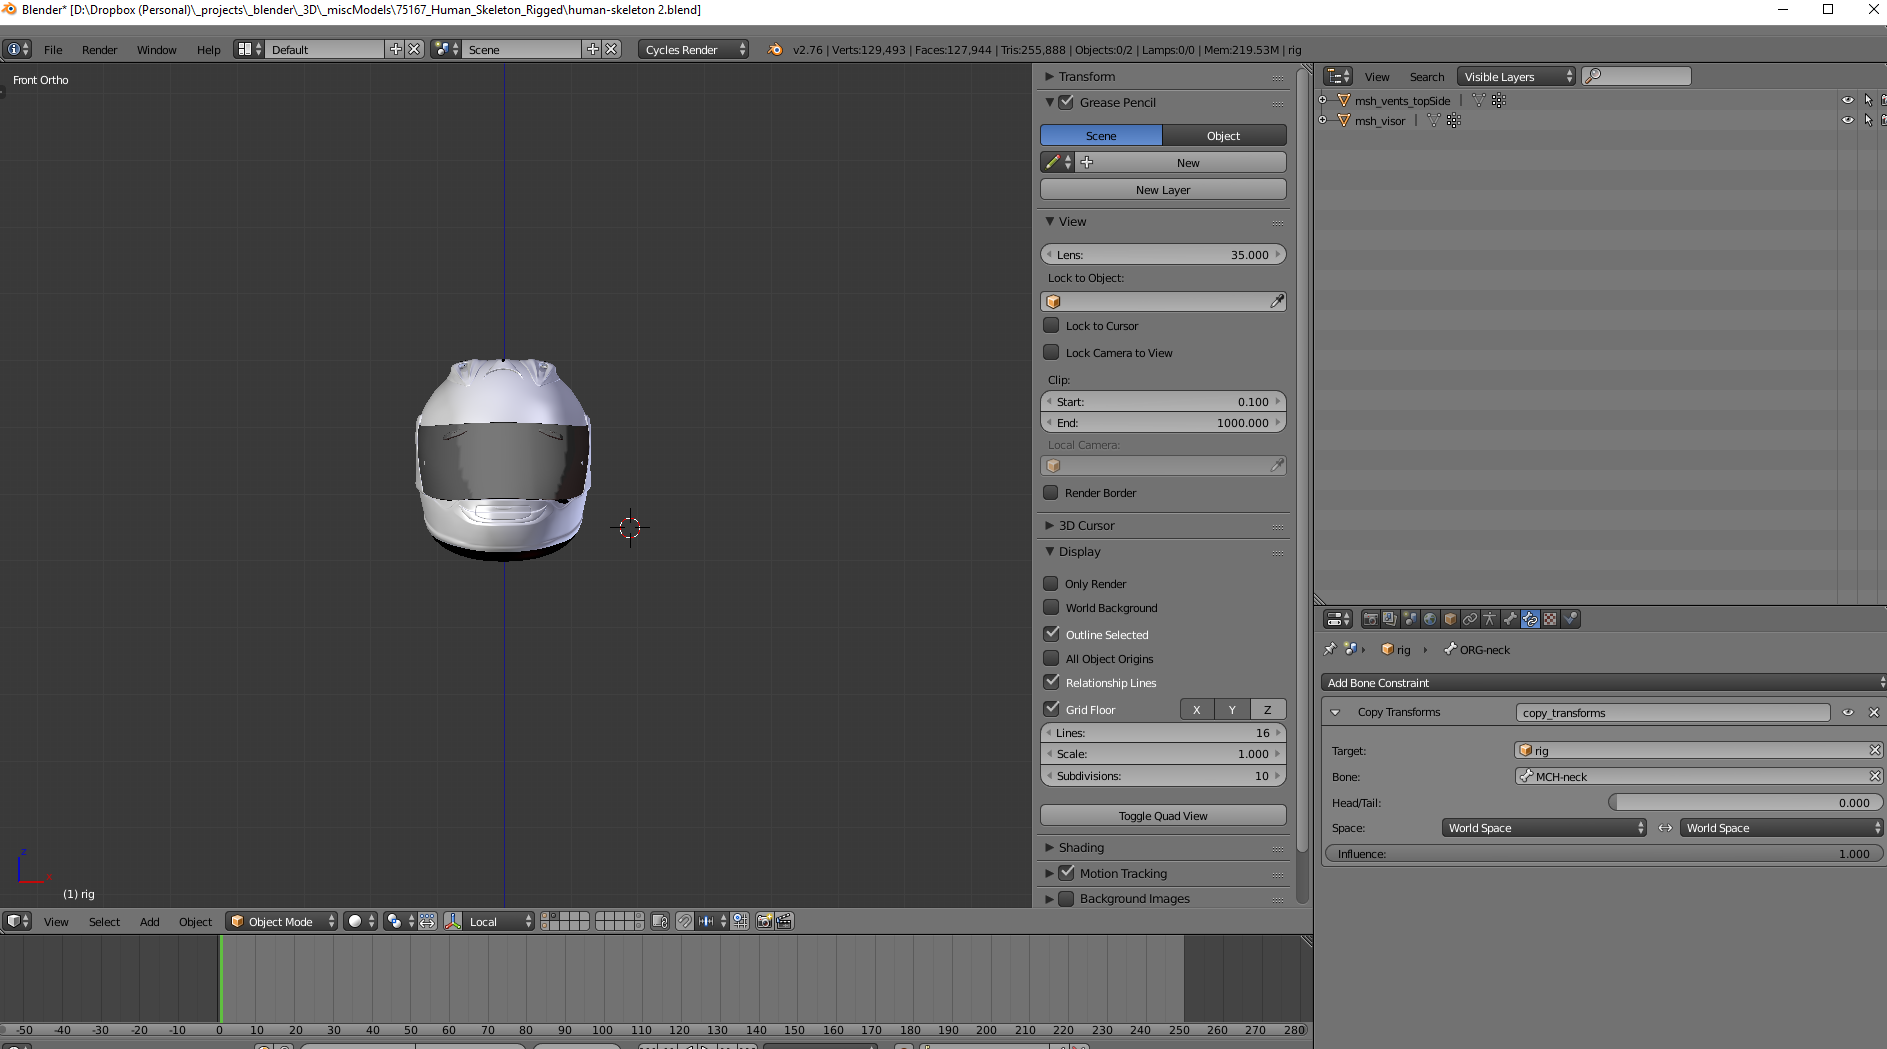Add a new screen layout with plus
Image resolution: width=1887 pixels, height=1049 pixels.
(396, 49)
